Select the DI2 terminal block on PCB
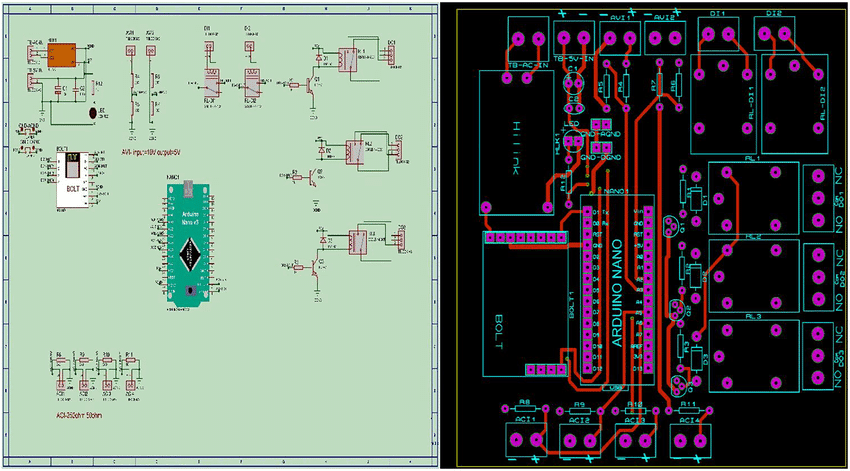This screenshot has height=471, width=850. pyautogui.click(x=774, y=35)
